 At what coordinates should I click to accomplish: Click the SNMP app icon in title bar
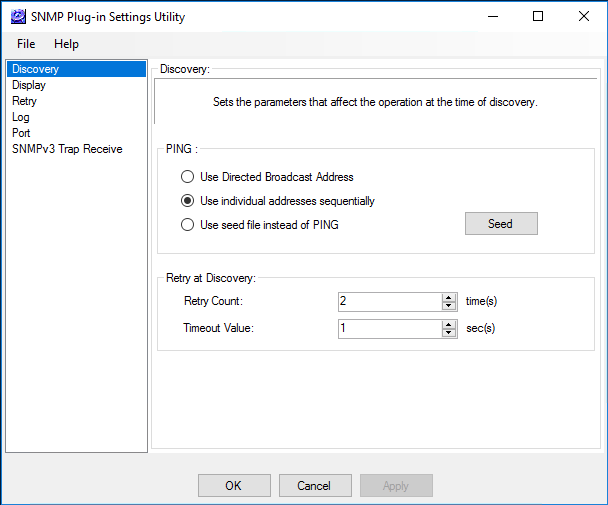(x=16, y=17)
